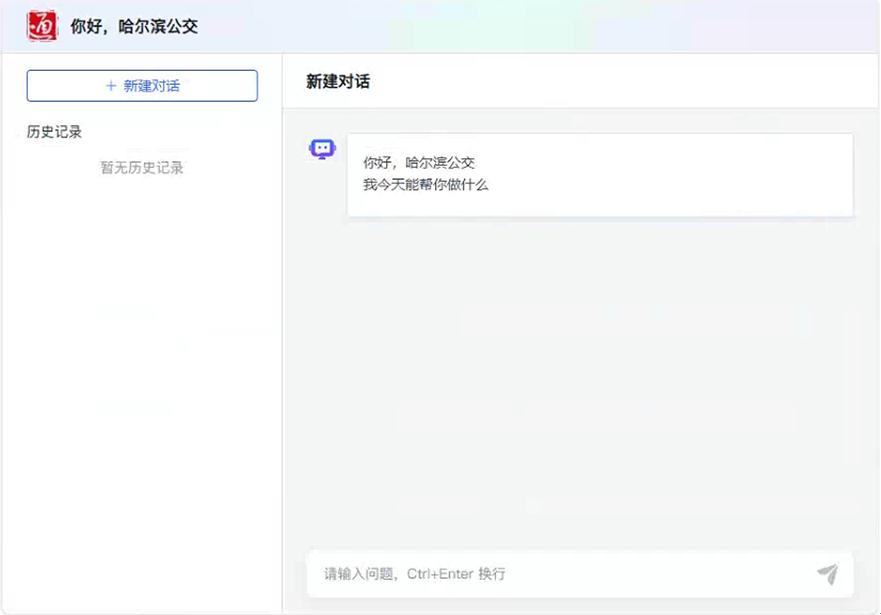
Task: Select the 历史记录 sidebar heading
Action: pos(54,132)
